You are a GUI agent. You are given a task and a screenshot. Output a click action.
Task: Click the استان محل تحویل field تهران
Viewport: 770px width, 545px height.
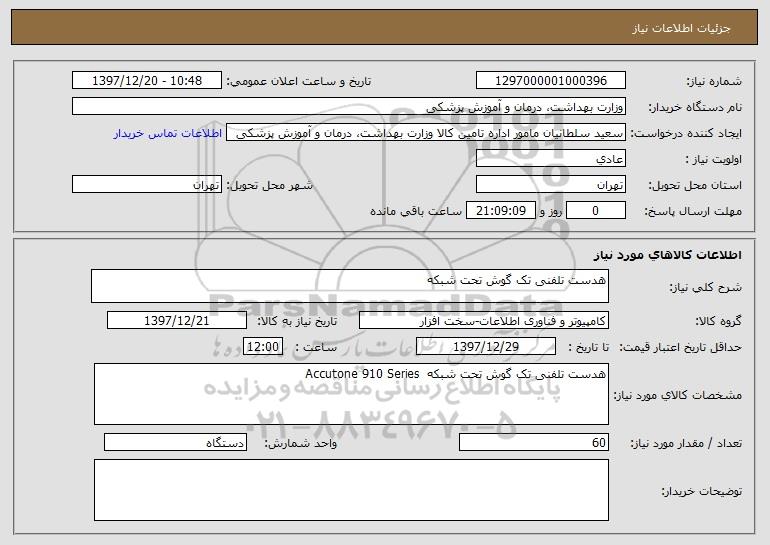coord(550,185)
